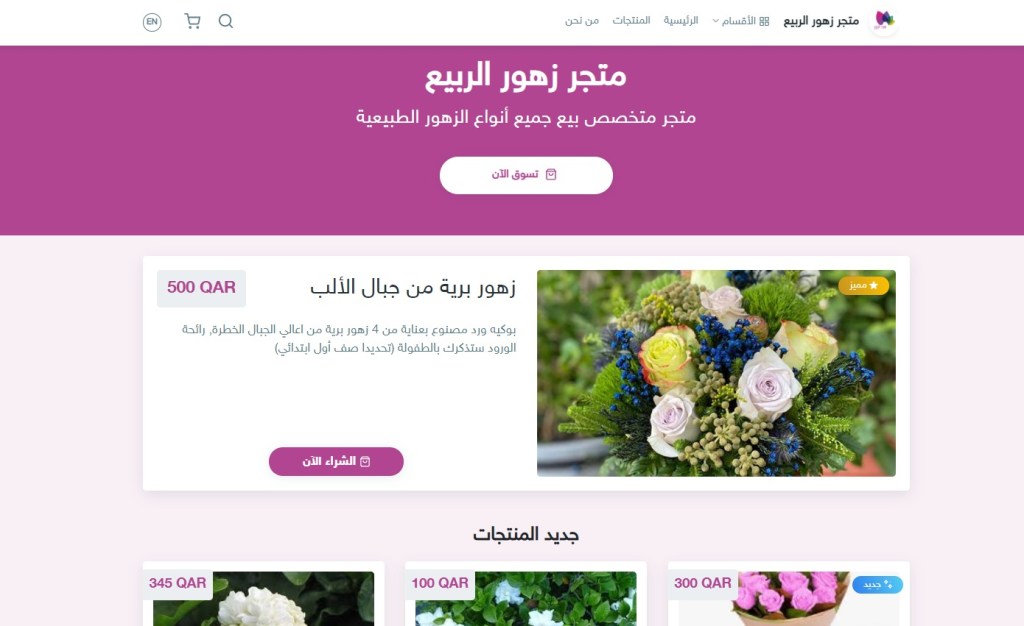Click the store logo icon in header
Image resolution: width=1024 pixels, height=626 pixels.
(x=884, y=21)
